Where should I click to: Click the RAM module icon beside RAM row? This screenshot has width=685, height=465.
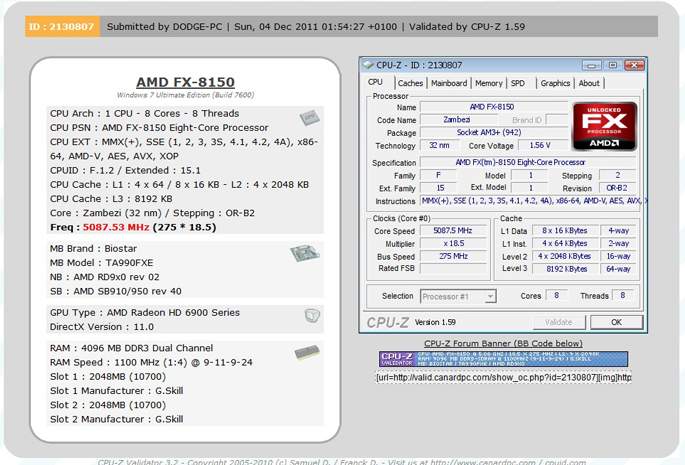(x=307, y=352)
